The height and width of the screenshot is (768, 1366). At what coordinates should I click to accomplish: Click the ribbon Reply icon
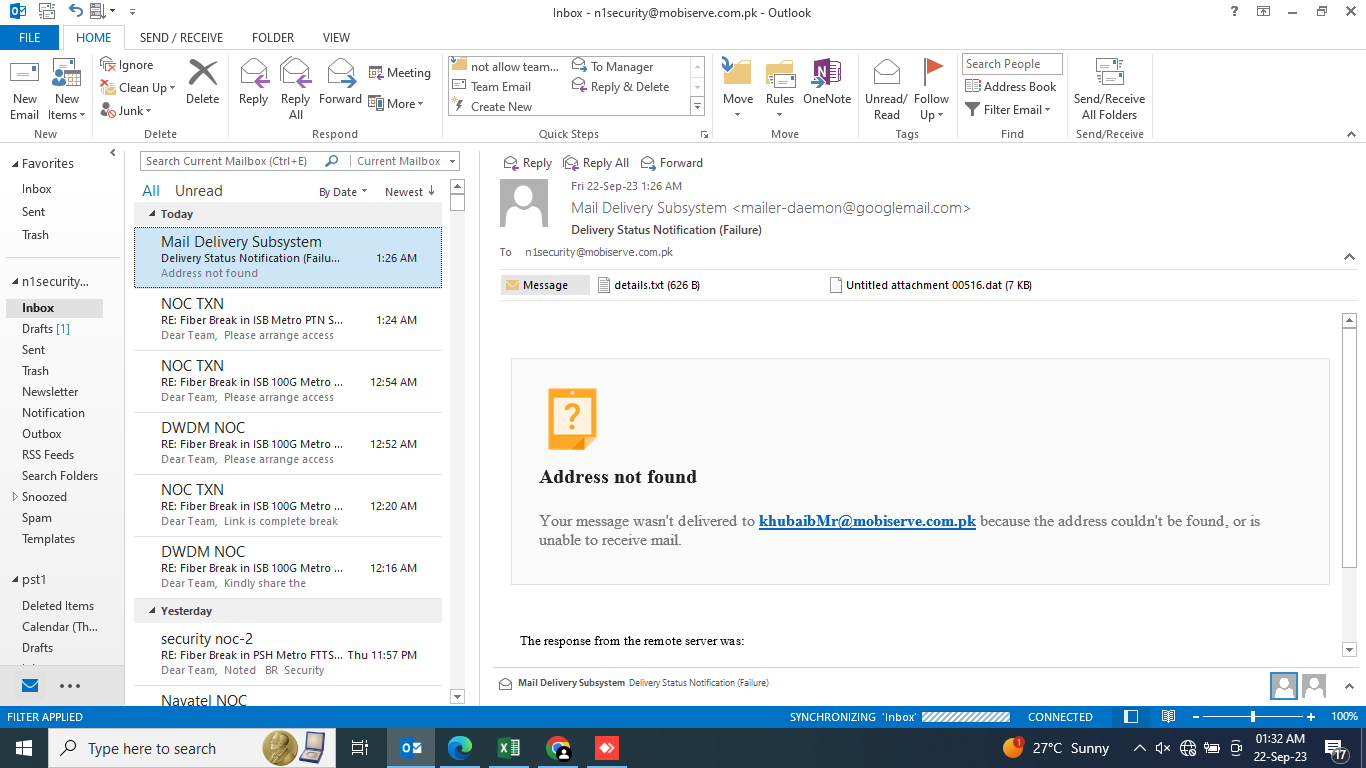click(x=254, y=74)
